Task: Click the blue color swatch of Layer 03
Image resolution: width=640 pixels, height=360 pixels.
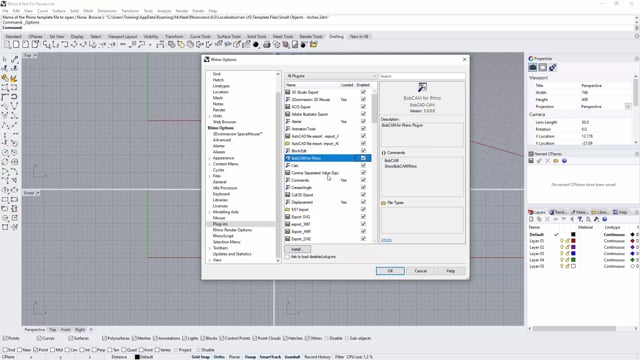Action: 573,253
